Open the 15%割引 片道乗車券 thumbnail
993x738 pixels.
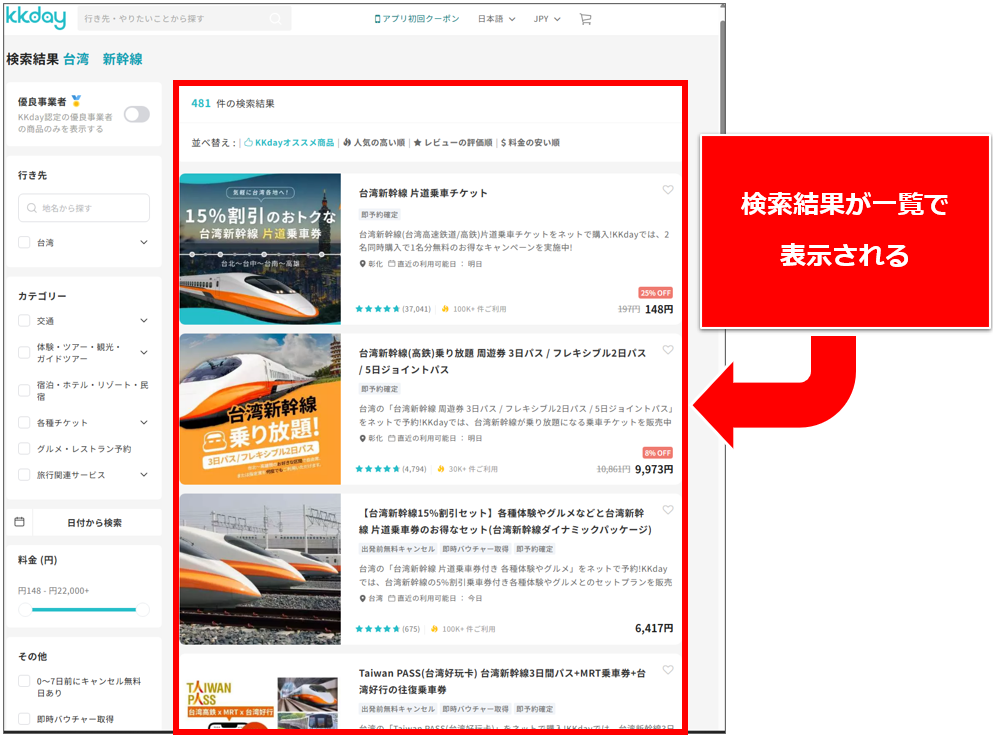pyautogui.click(x=260, y=249)
